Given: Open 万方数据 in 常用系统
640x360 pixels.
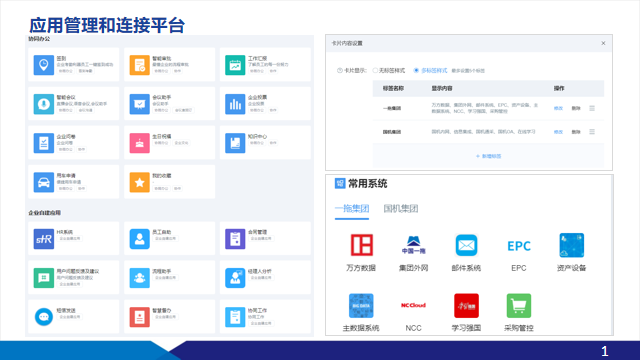Looking at the screenshot, I should [x=362, y=245].
